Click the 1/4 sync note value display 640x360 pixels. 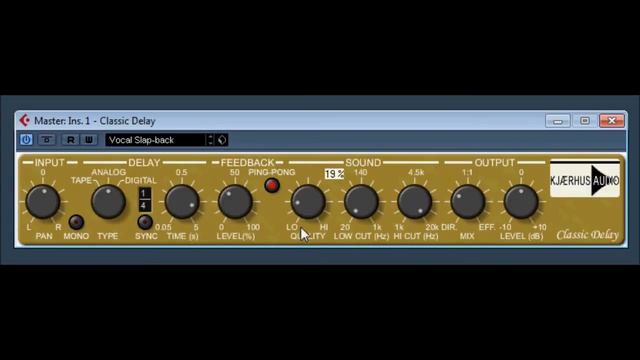coord(144,200)
